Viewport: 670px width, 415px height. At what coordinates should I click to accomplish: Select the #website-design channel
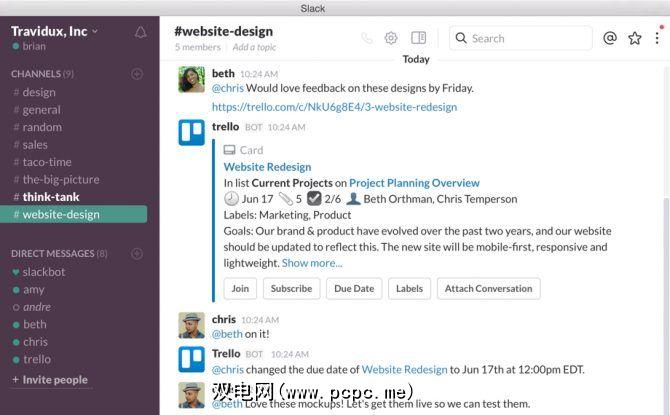[73, 214]
